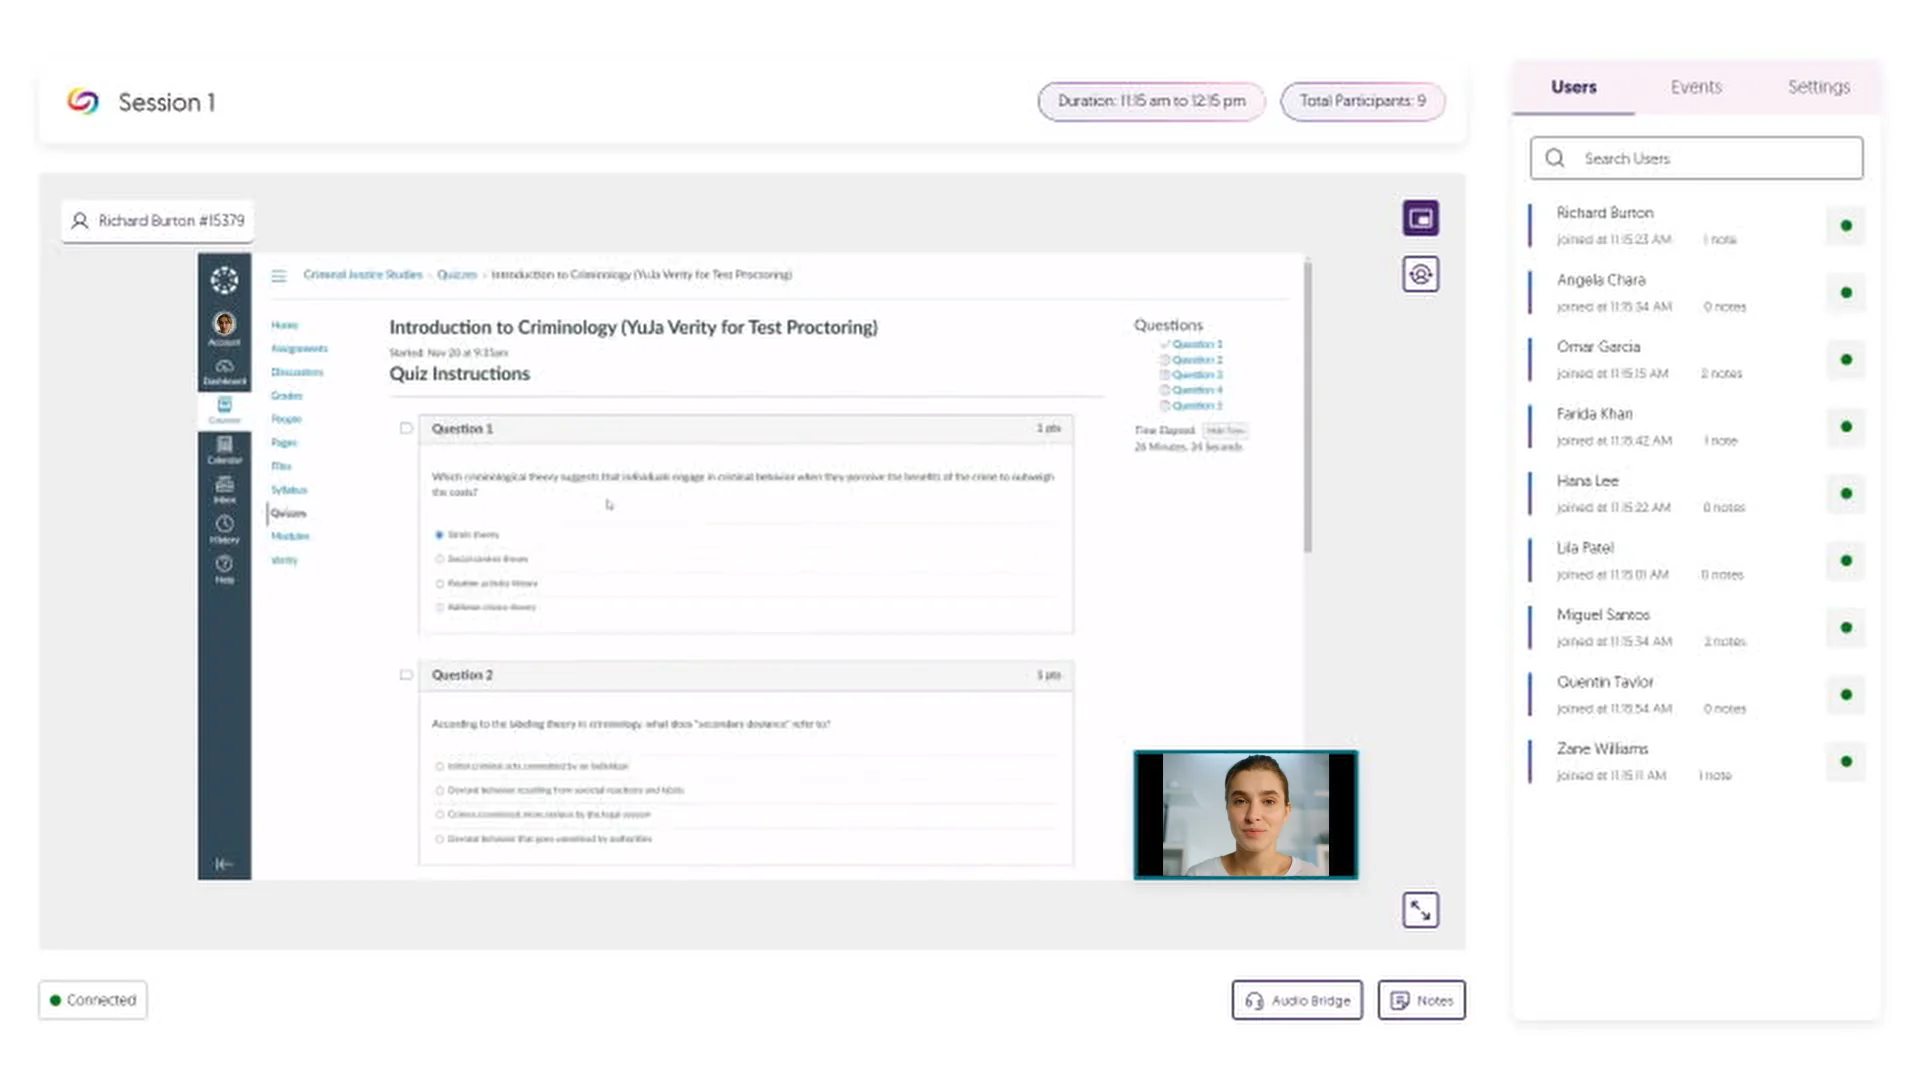Switch to the Events tab
This screenshot has width=1920, height=1080.
pos(1695,87)
